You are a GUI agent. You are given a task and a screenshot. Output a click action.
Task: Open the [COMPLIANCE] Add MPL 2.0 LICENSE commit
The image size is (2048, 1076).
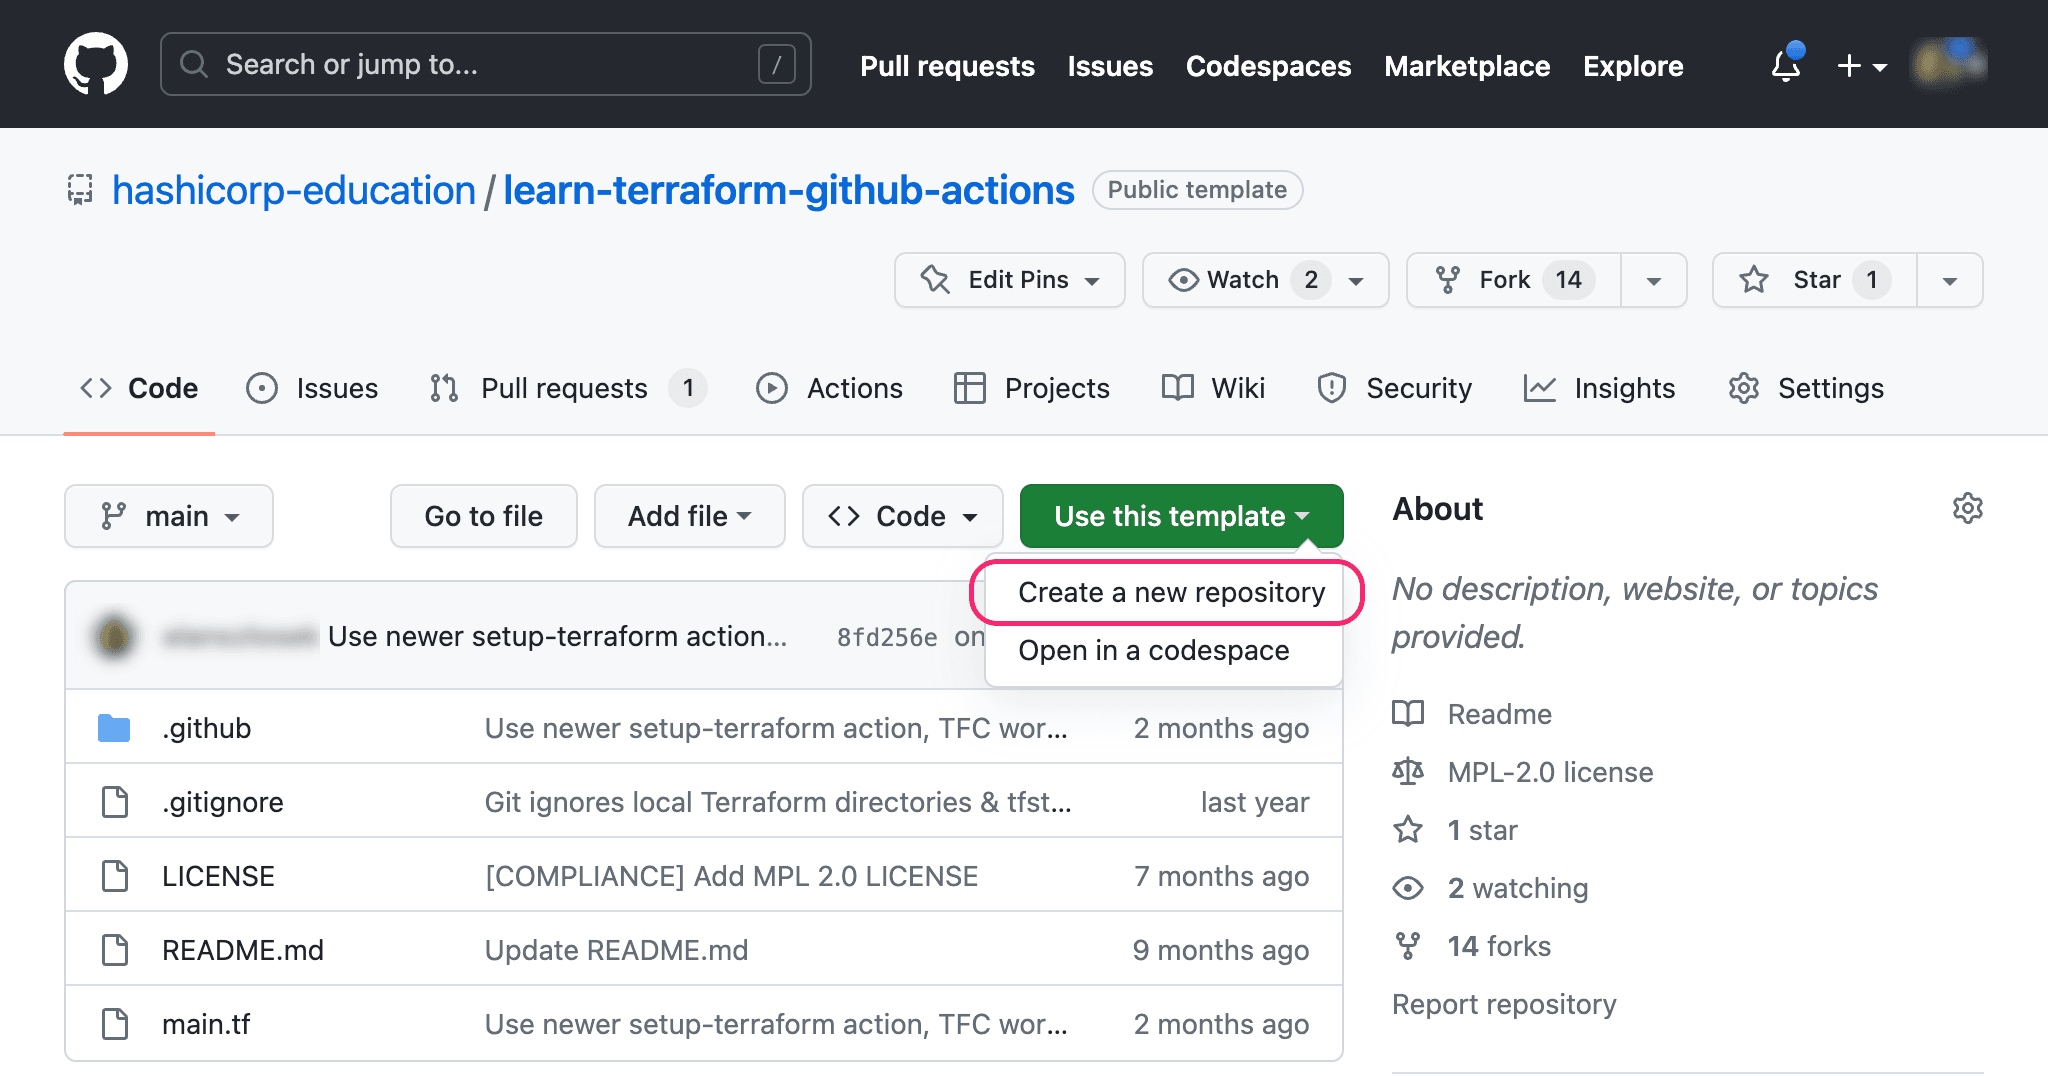[731, 876]
